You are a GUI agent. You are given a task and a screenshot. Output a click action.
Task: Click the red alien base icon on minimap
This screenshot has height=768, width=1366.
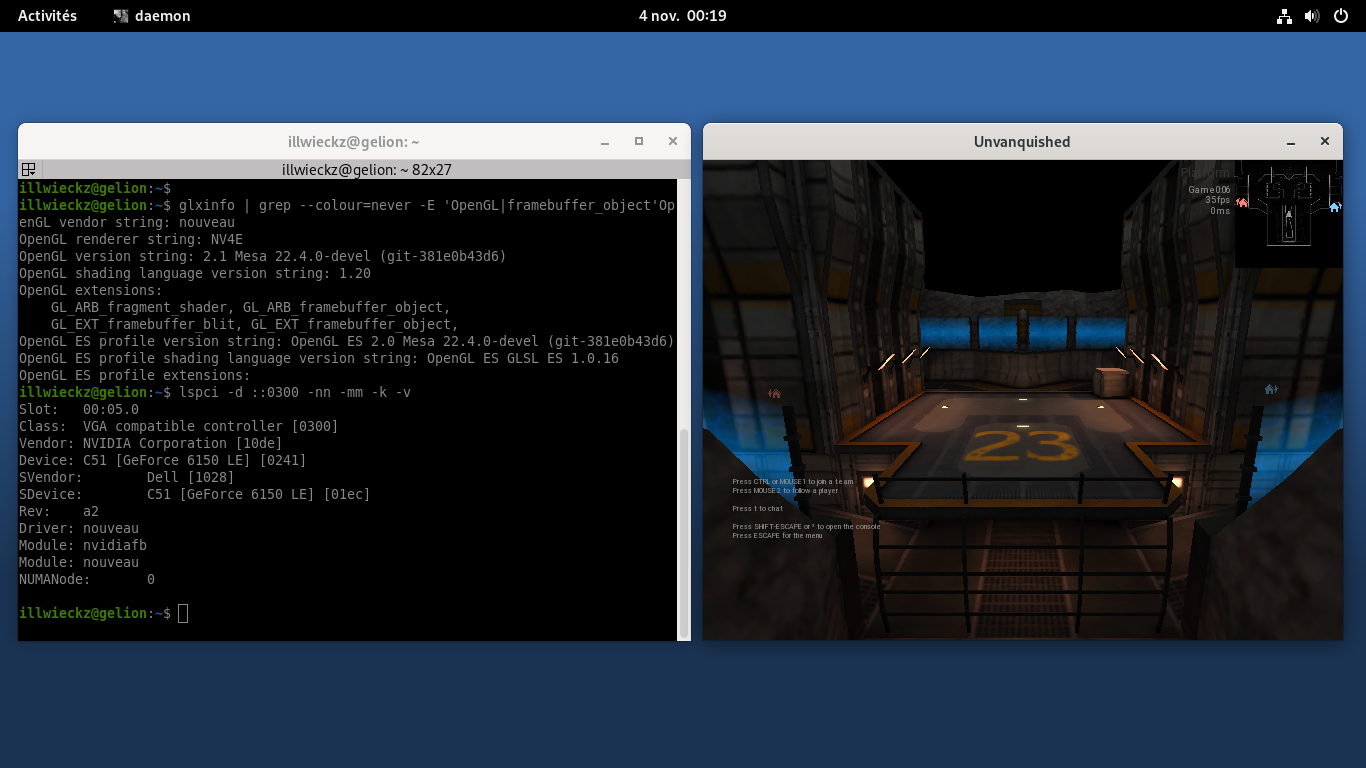(1243, 203)
